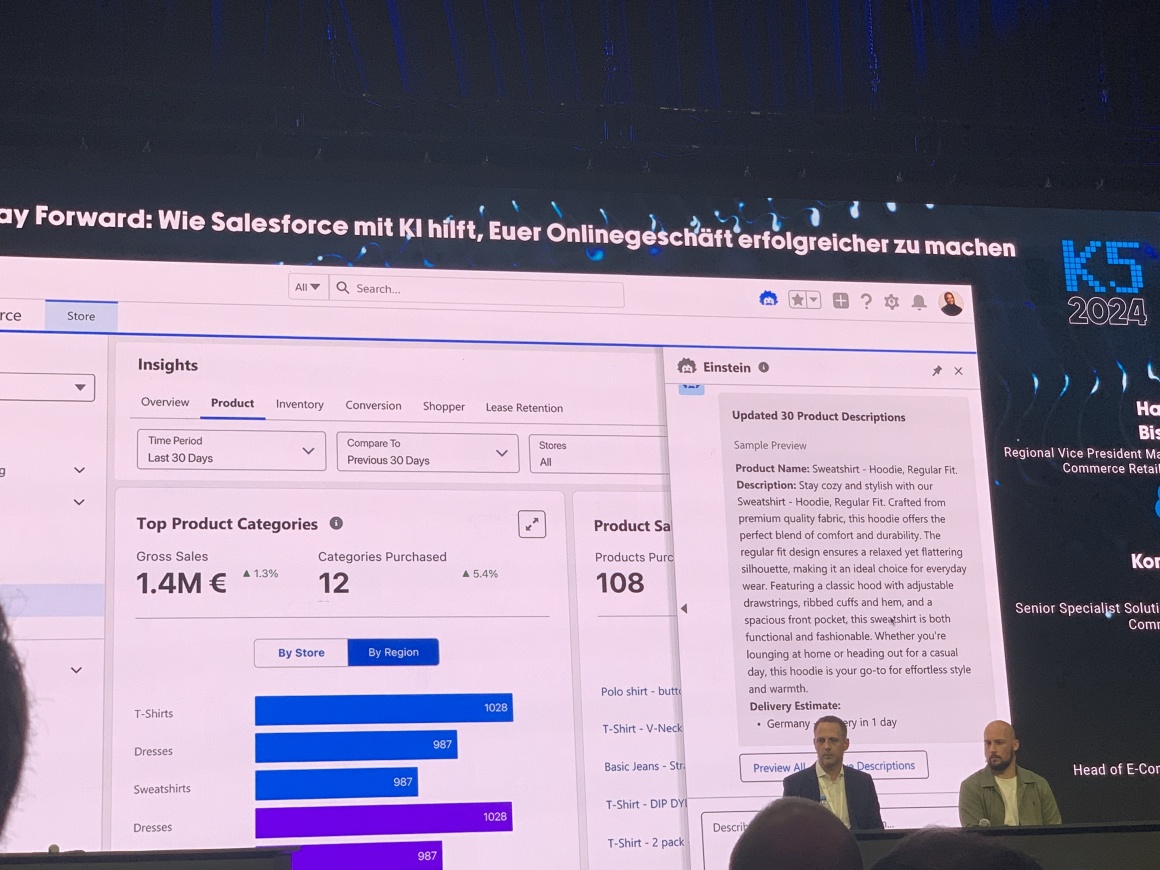Open the Overview insights tab
This screenshot has height=870, width=1160.
(165, 402)
